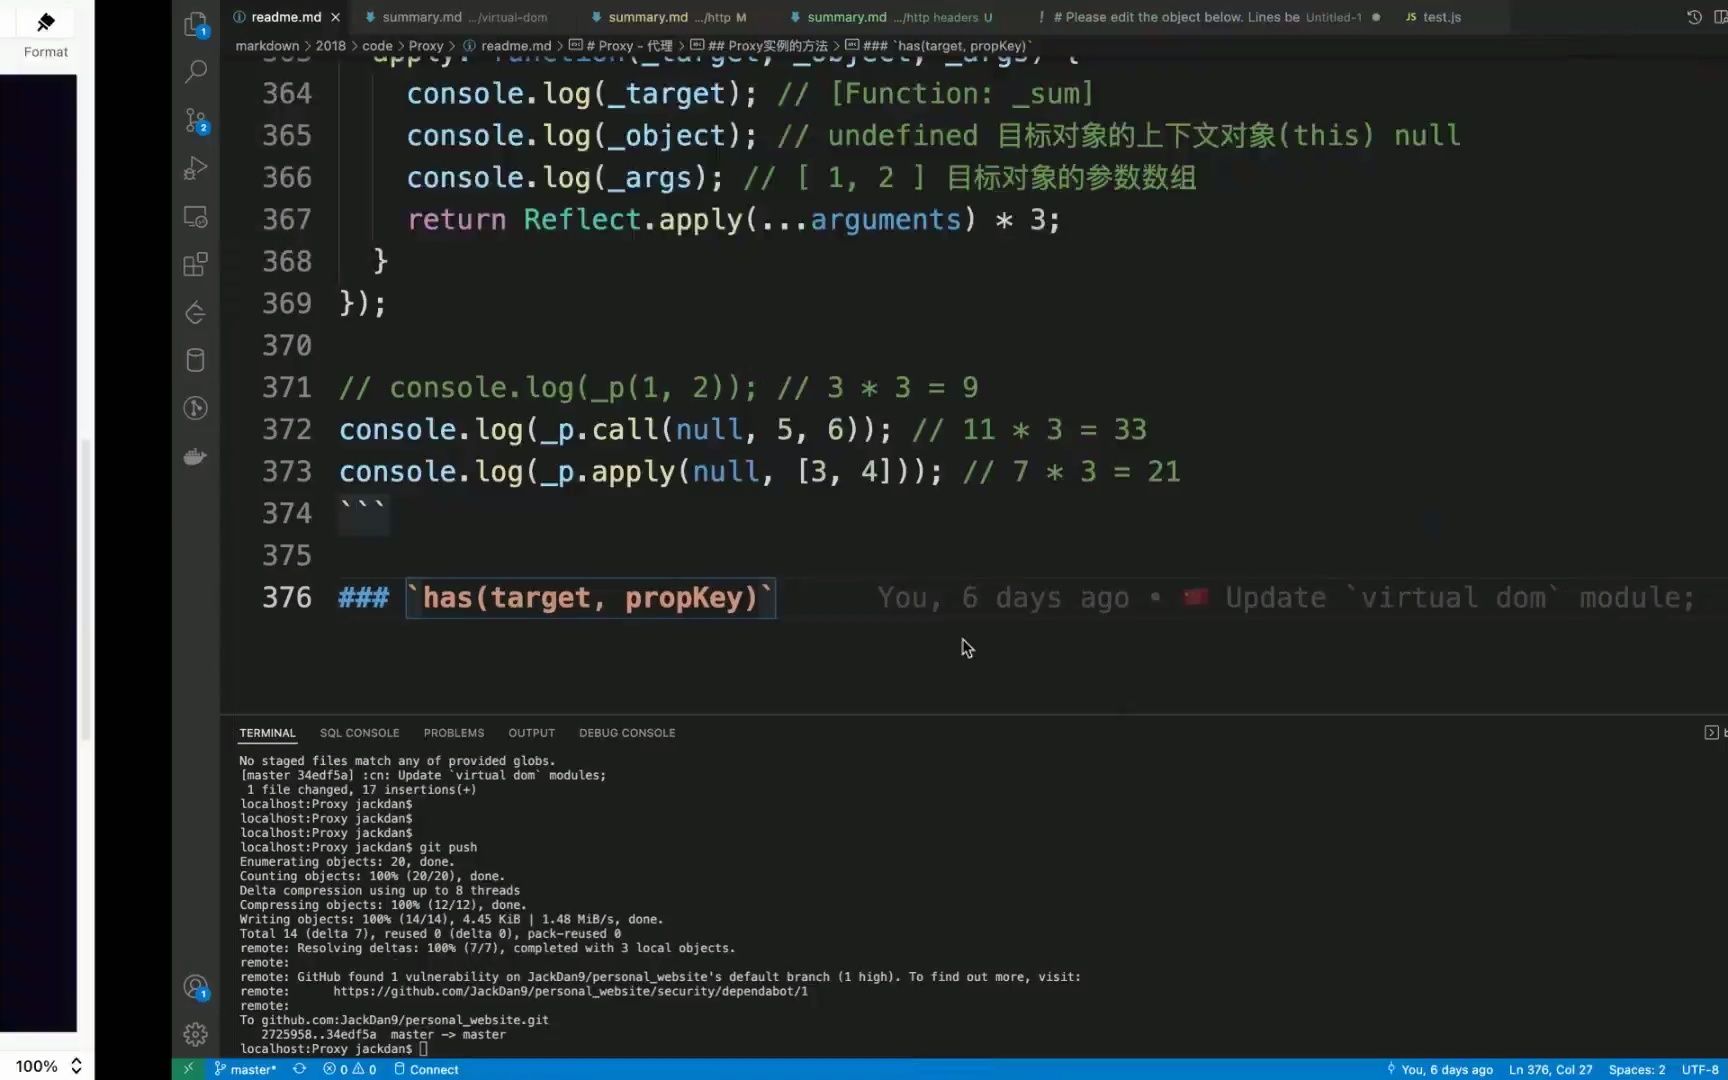This screenshot has height=1080, width=1728.
Task: Click the `has(target, propKey)` heading on line 376
Action: point(590,598)
